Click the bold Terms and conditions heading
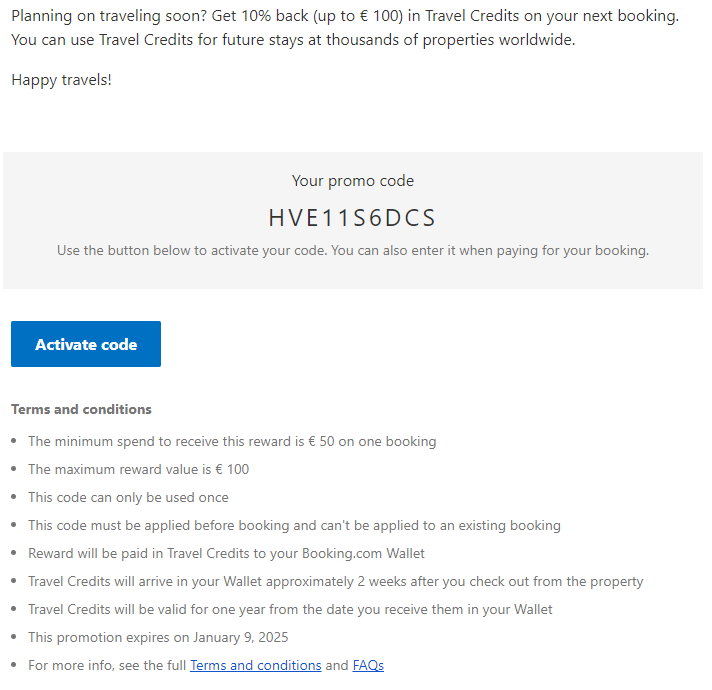The width and height of the screenshot is (712, 690). click(81, 409)
